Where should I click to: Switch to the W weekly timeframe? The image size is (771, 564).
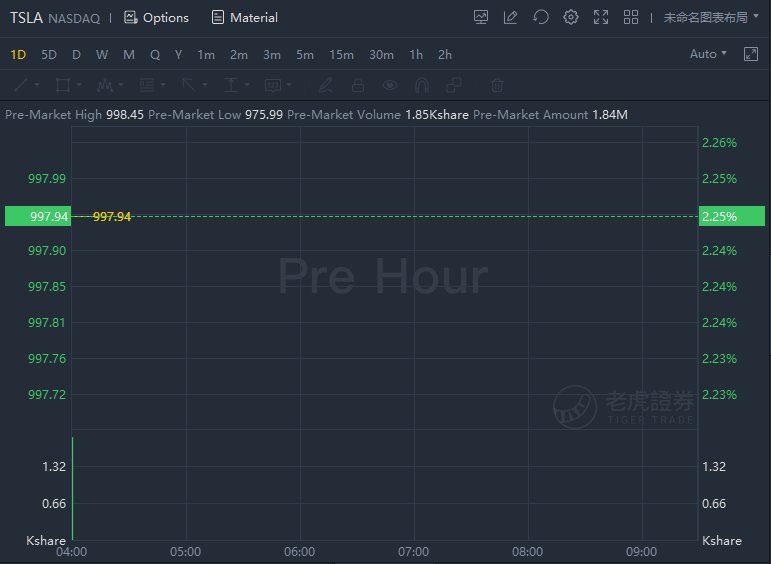coord(102,55)
